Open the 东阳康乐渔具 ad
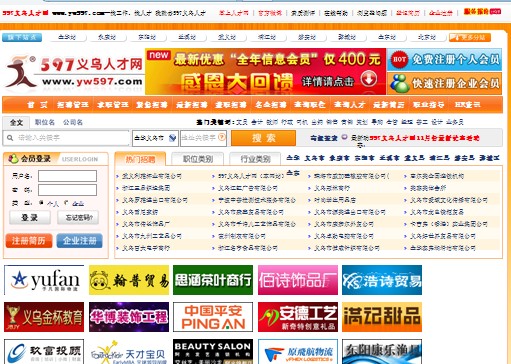Image resolution: width=511 pixels, height=364 pixels. (382, 352)
